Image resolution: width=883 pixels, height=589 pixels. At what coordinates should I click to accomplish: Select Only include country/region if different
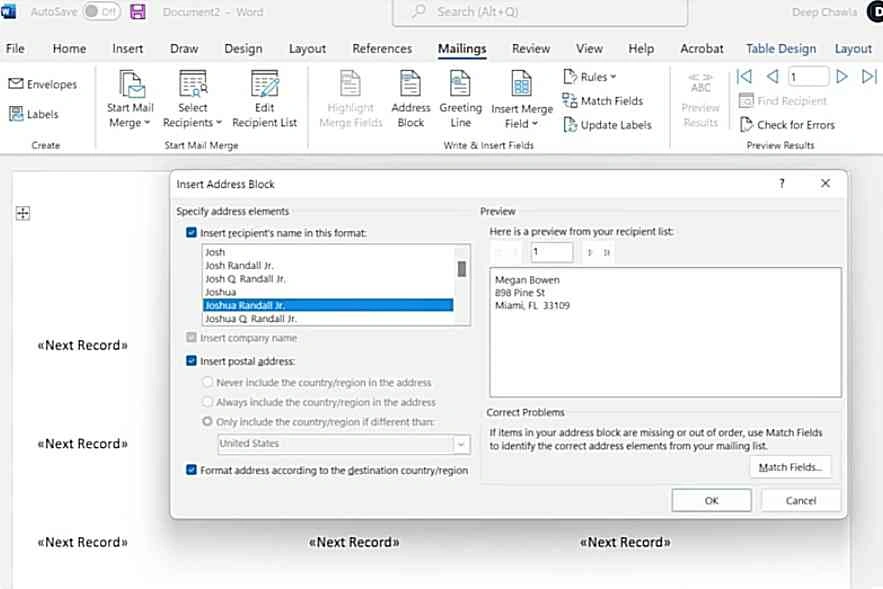pyautogui.click(x=207, y=422)
